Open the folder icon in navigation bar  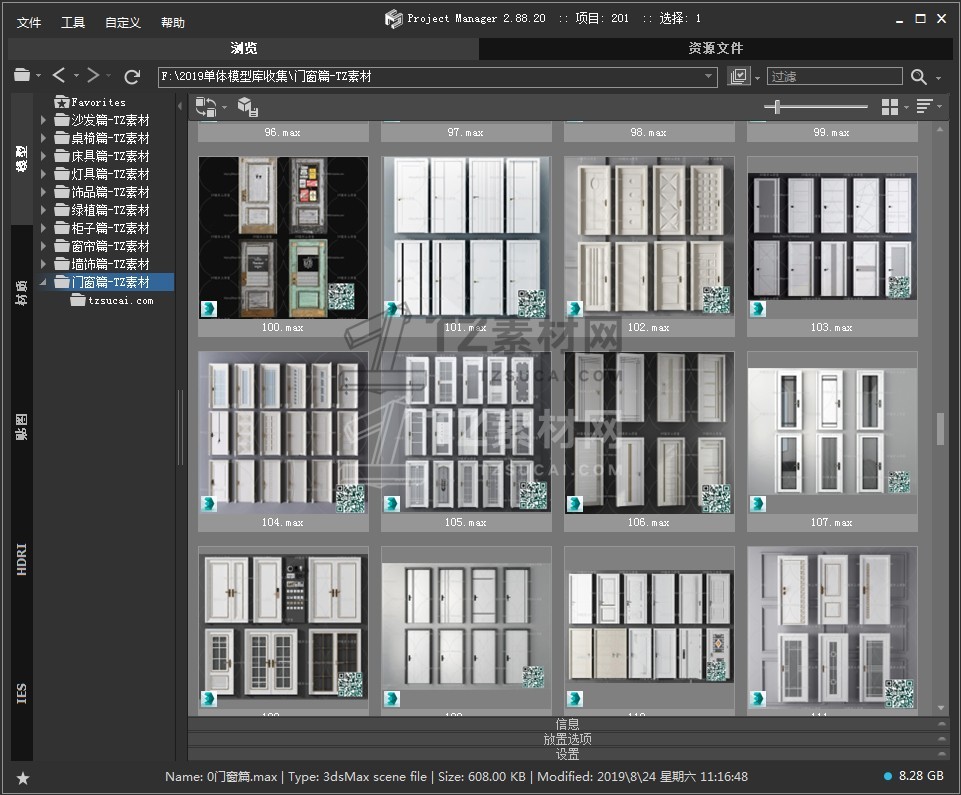[x=22, y=76]
